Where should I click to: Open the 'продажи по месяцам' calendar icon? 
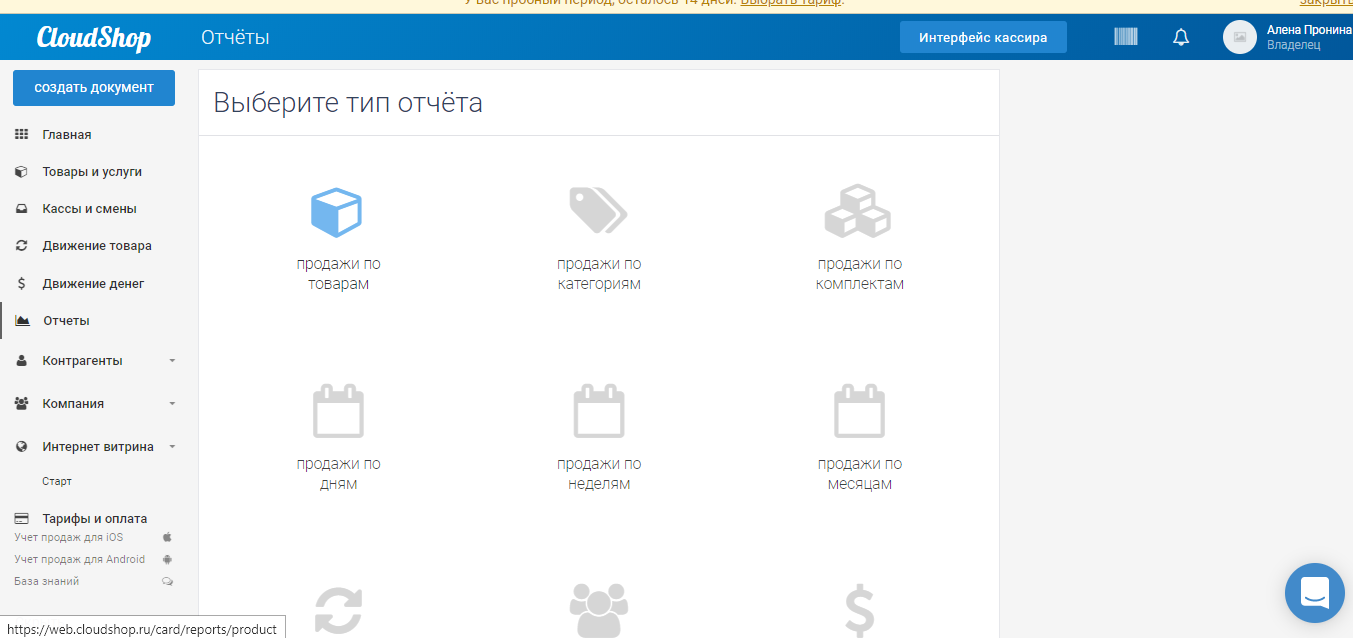point(858,410)
